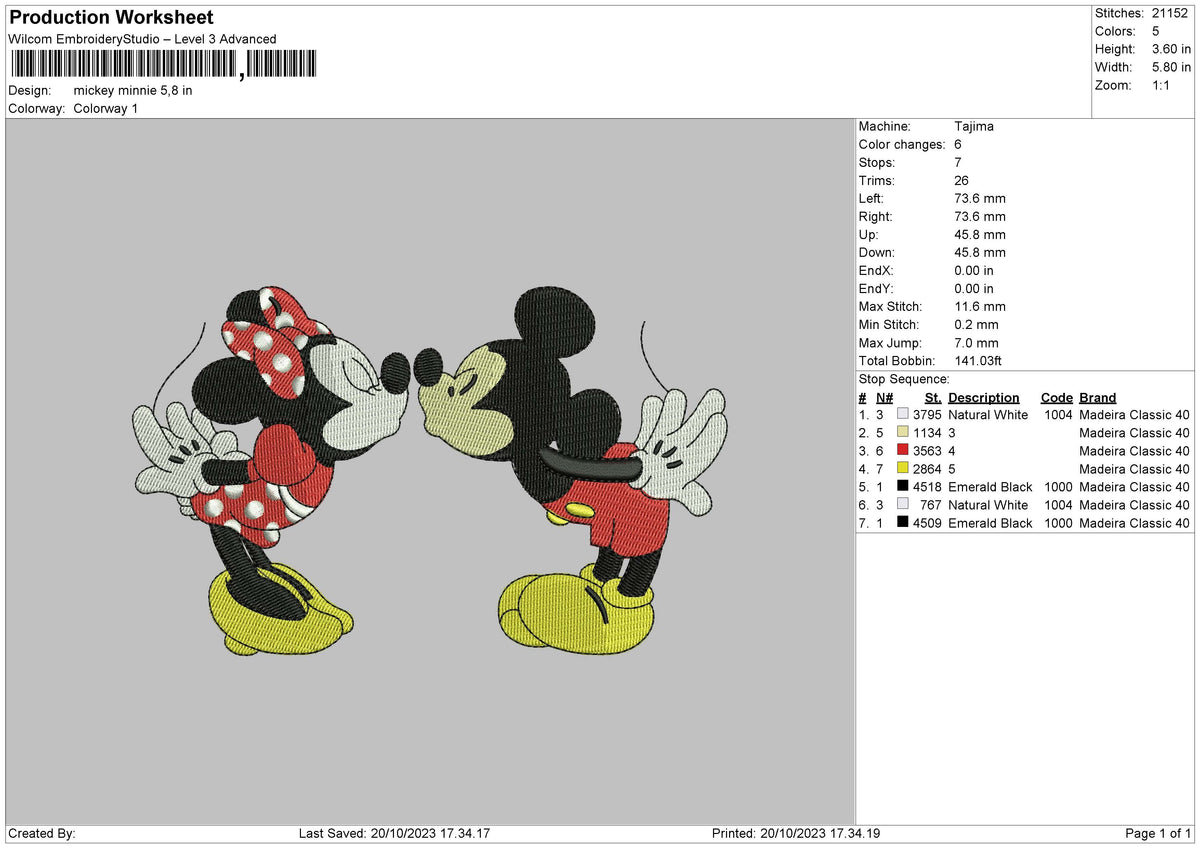The height and width of the screenshot is (848, 1200).
Task: Select 'Emerald Black' in stop row 7
Action: 990,523
